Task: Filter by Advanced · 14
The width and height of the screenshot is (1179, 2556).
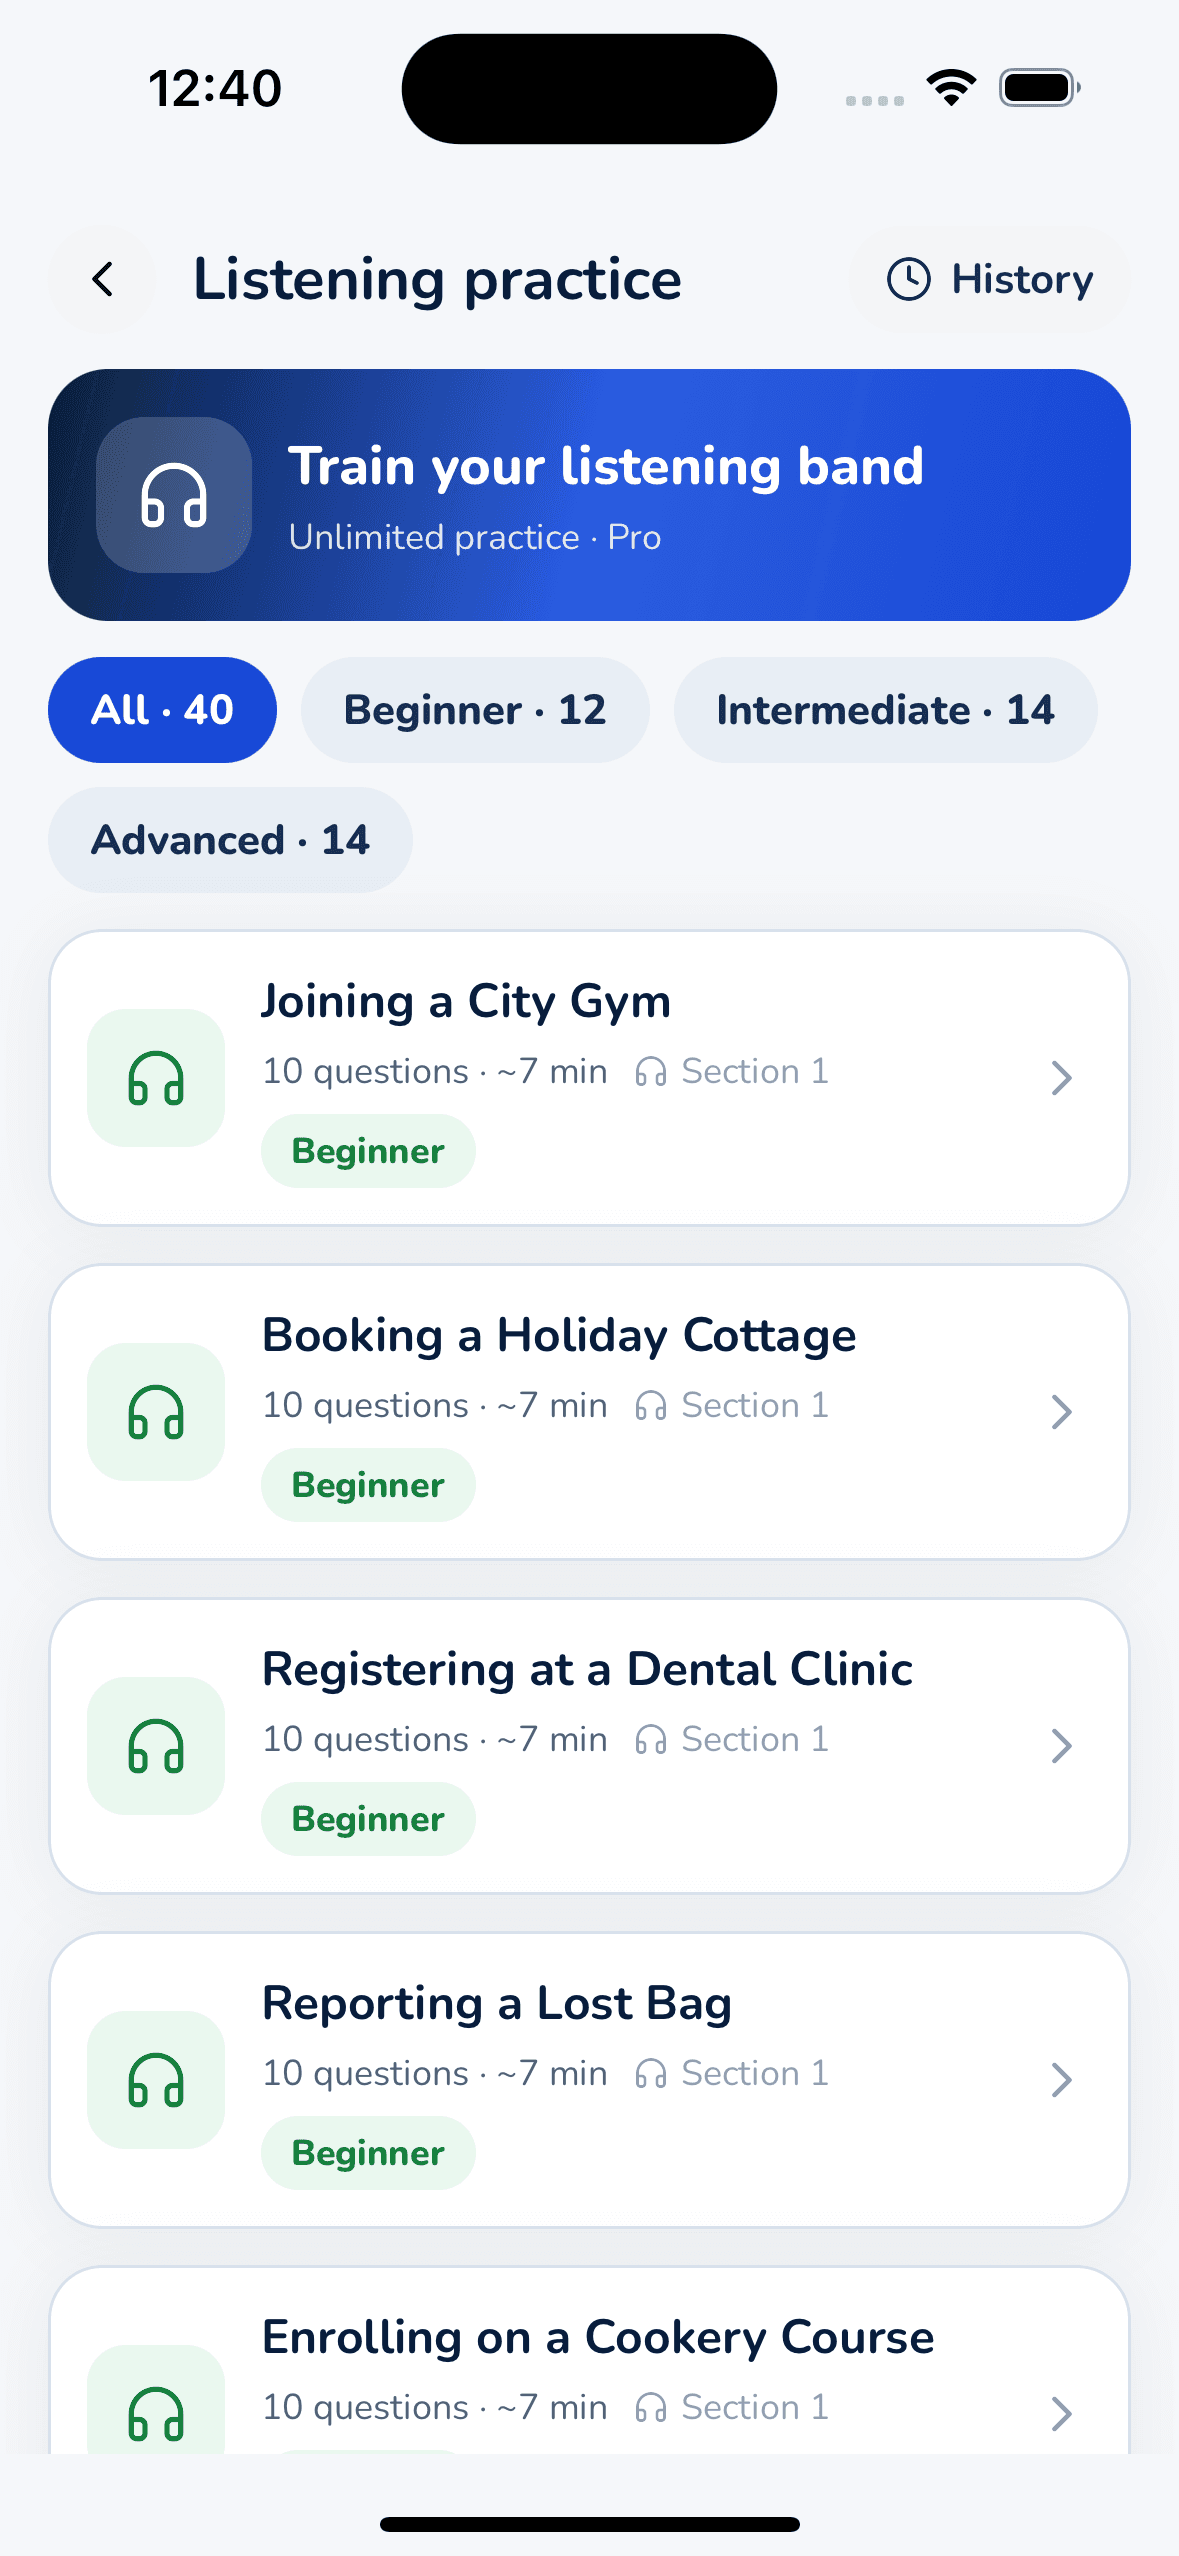Action: pyautogui.click(x=230, y=840)
